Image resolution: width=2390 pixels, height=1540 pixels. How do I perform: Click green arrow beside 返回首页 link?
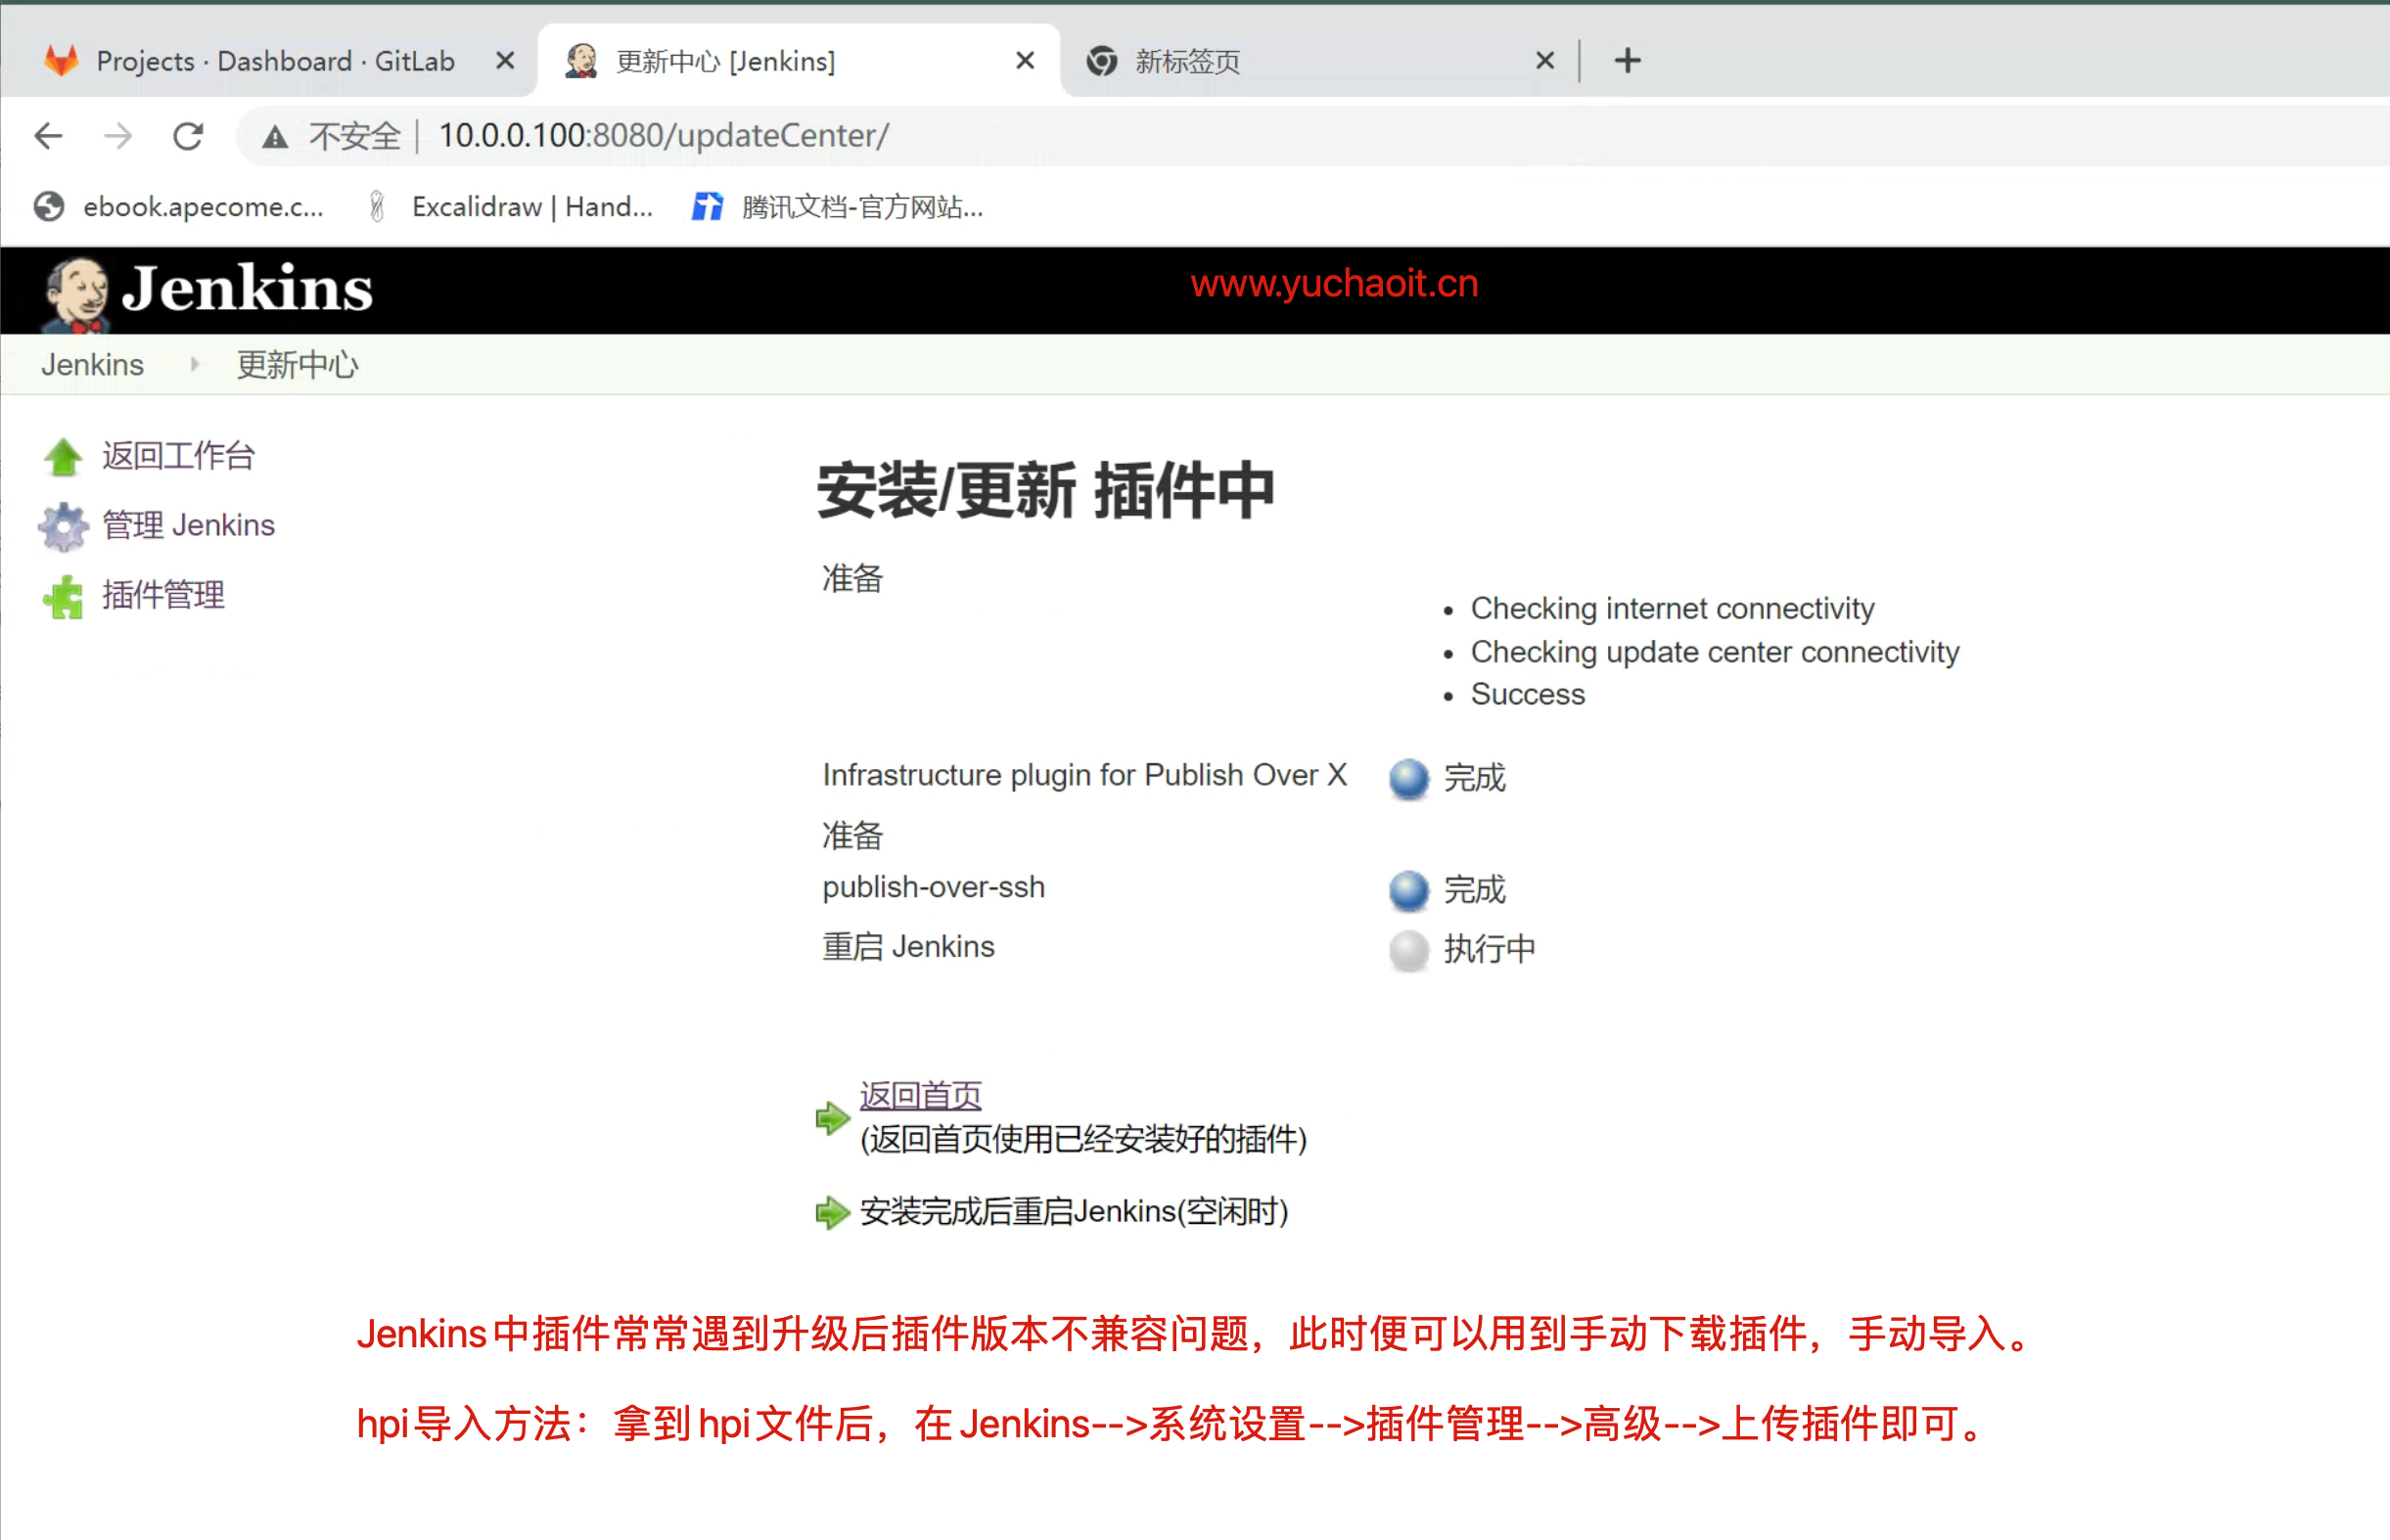click(x=832, y=1117)
